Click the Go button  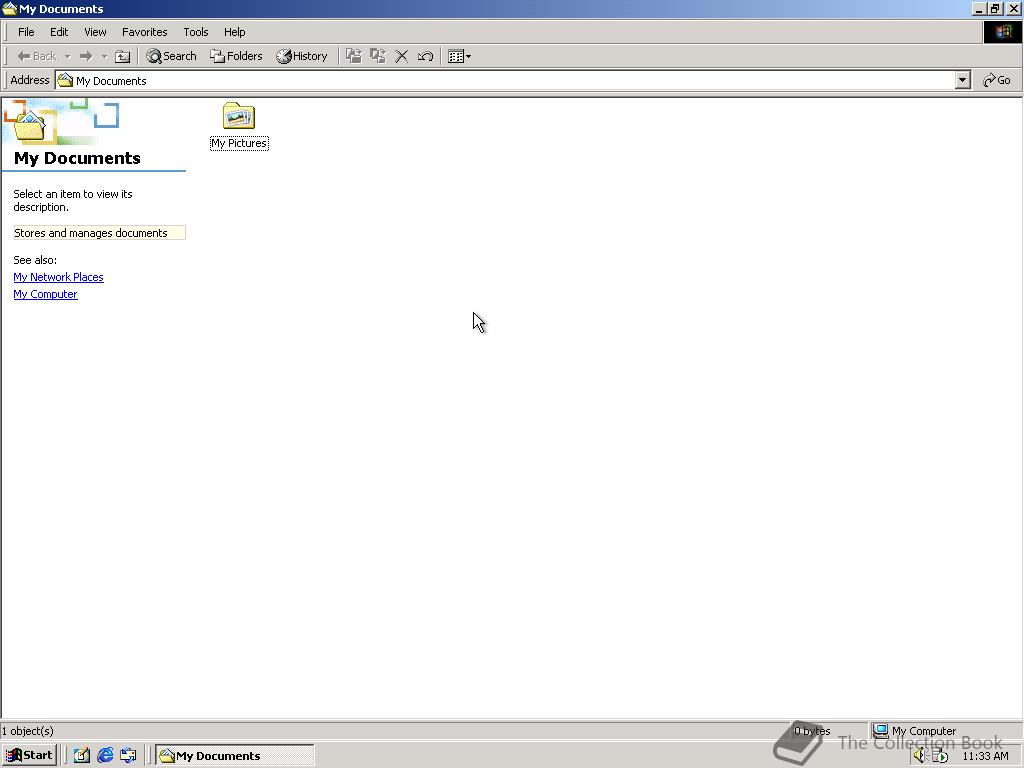point(997,80)
